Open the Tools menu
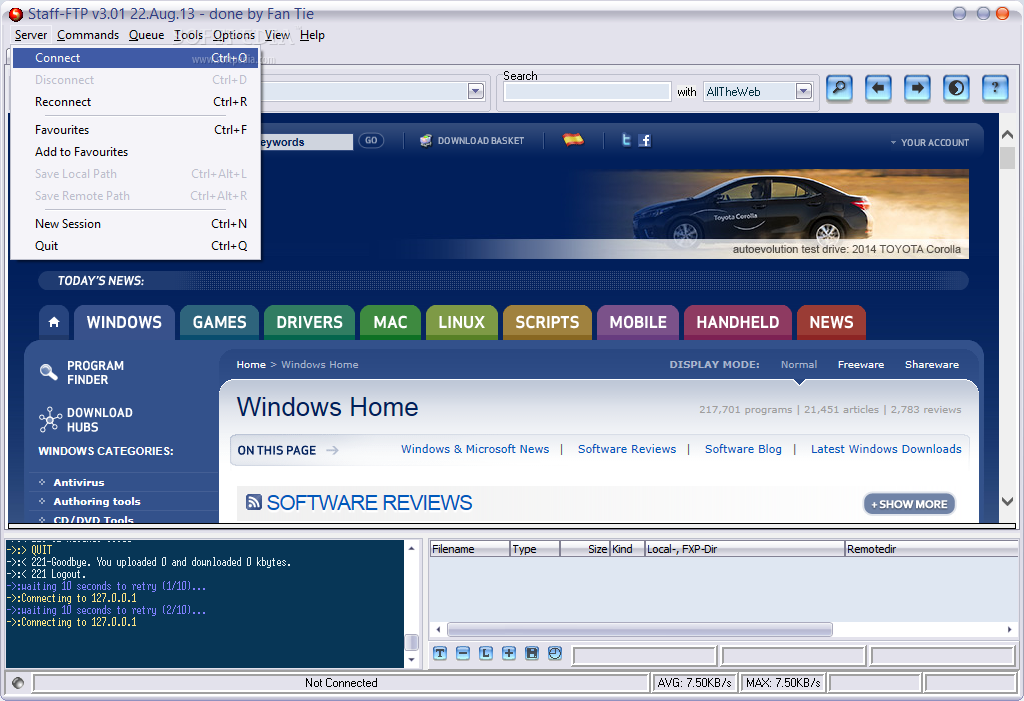The image size is (1024, 701). pyautogui.click(x=188, y=35)
